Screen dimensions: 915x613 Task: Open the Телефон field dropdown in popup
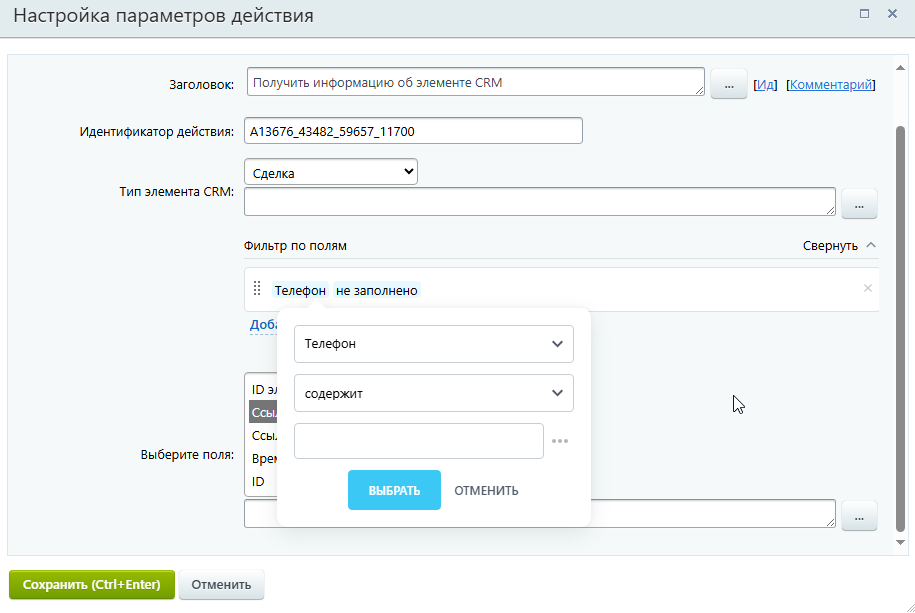[433, 344]
